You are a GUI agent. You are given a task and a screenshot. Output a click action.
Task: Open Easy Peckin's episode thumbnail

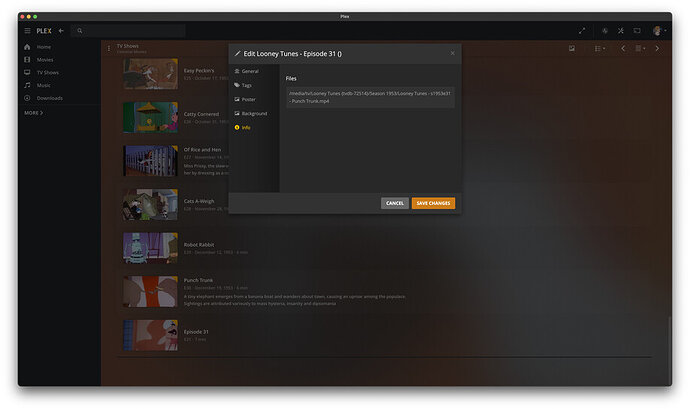150,74
